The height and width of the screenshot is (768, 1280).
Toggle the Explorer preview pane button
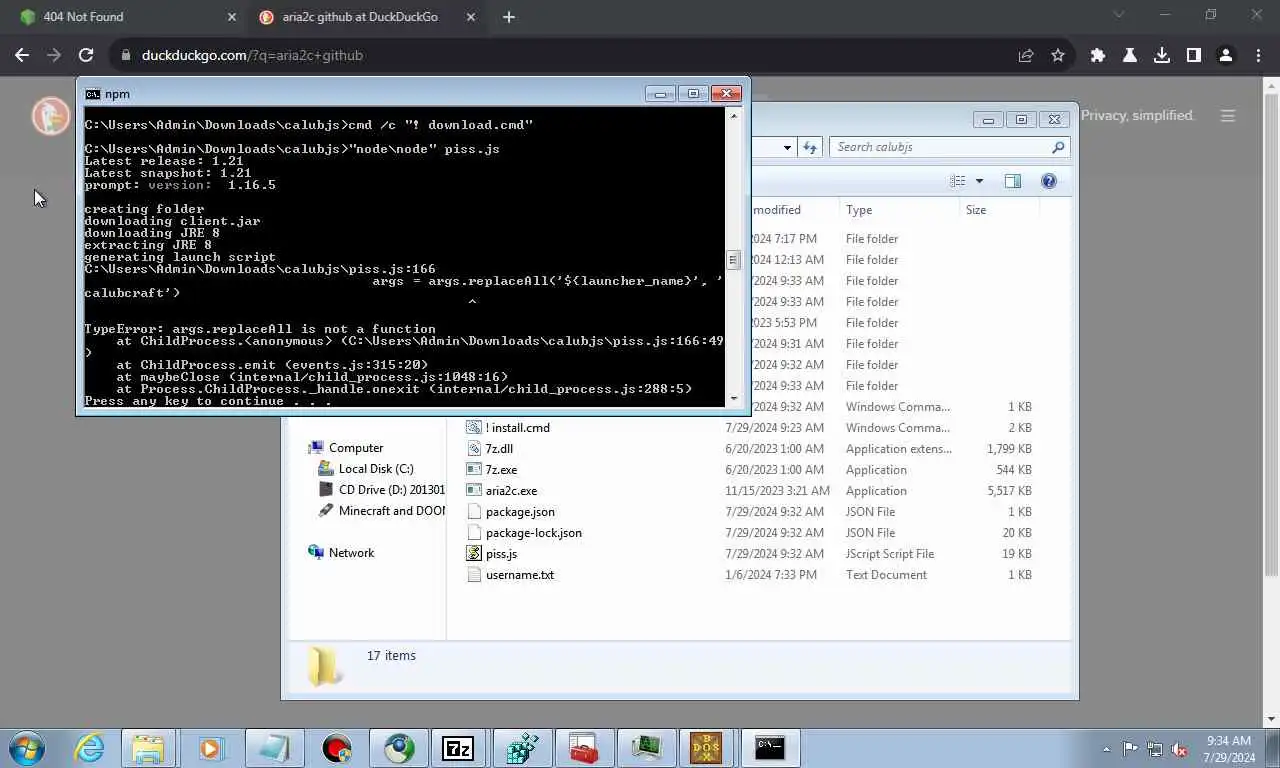1013,181
